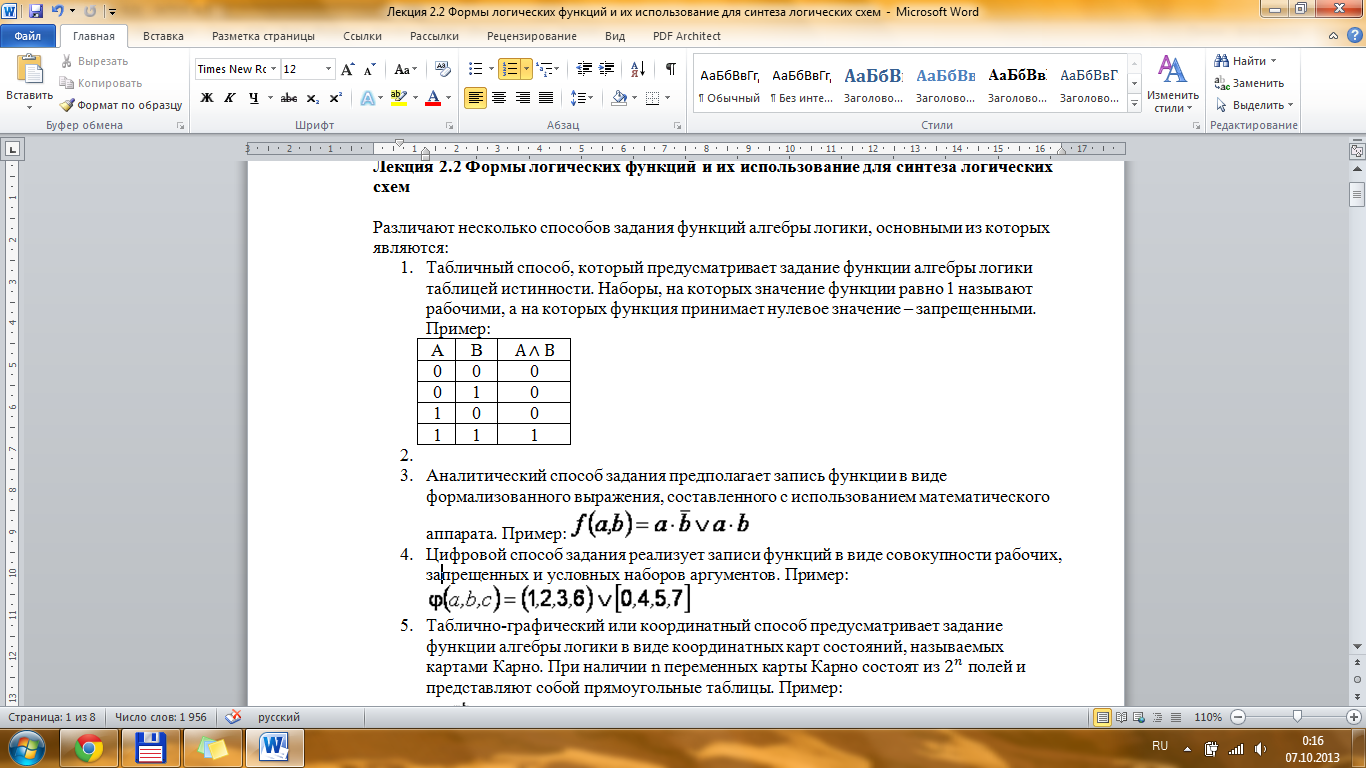Click the language indicator русский
This screenshot has width=1366, height=768.
tap(279, 717)
